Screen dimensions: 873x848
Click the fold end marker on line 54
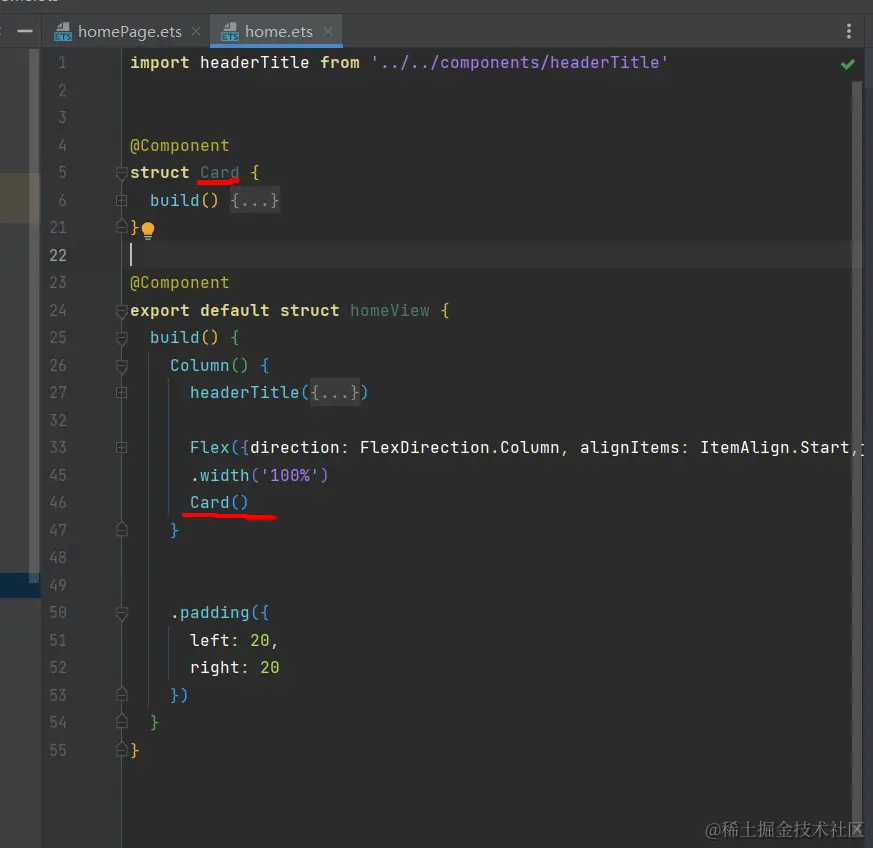point(121,722)
